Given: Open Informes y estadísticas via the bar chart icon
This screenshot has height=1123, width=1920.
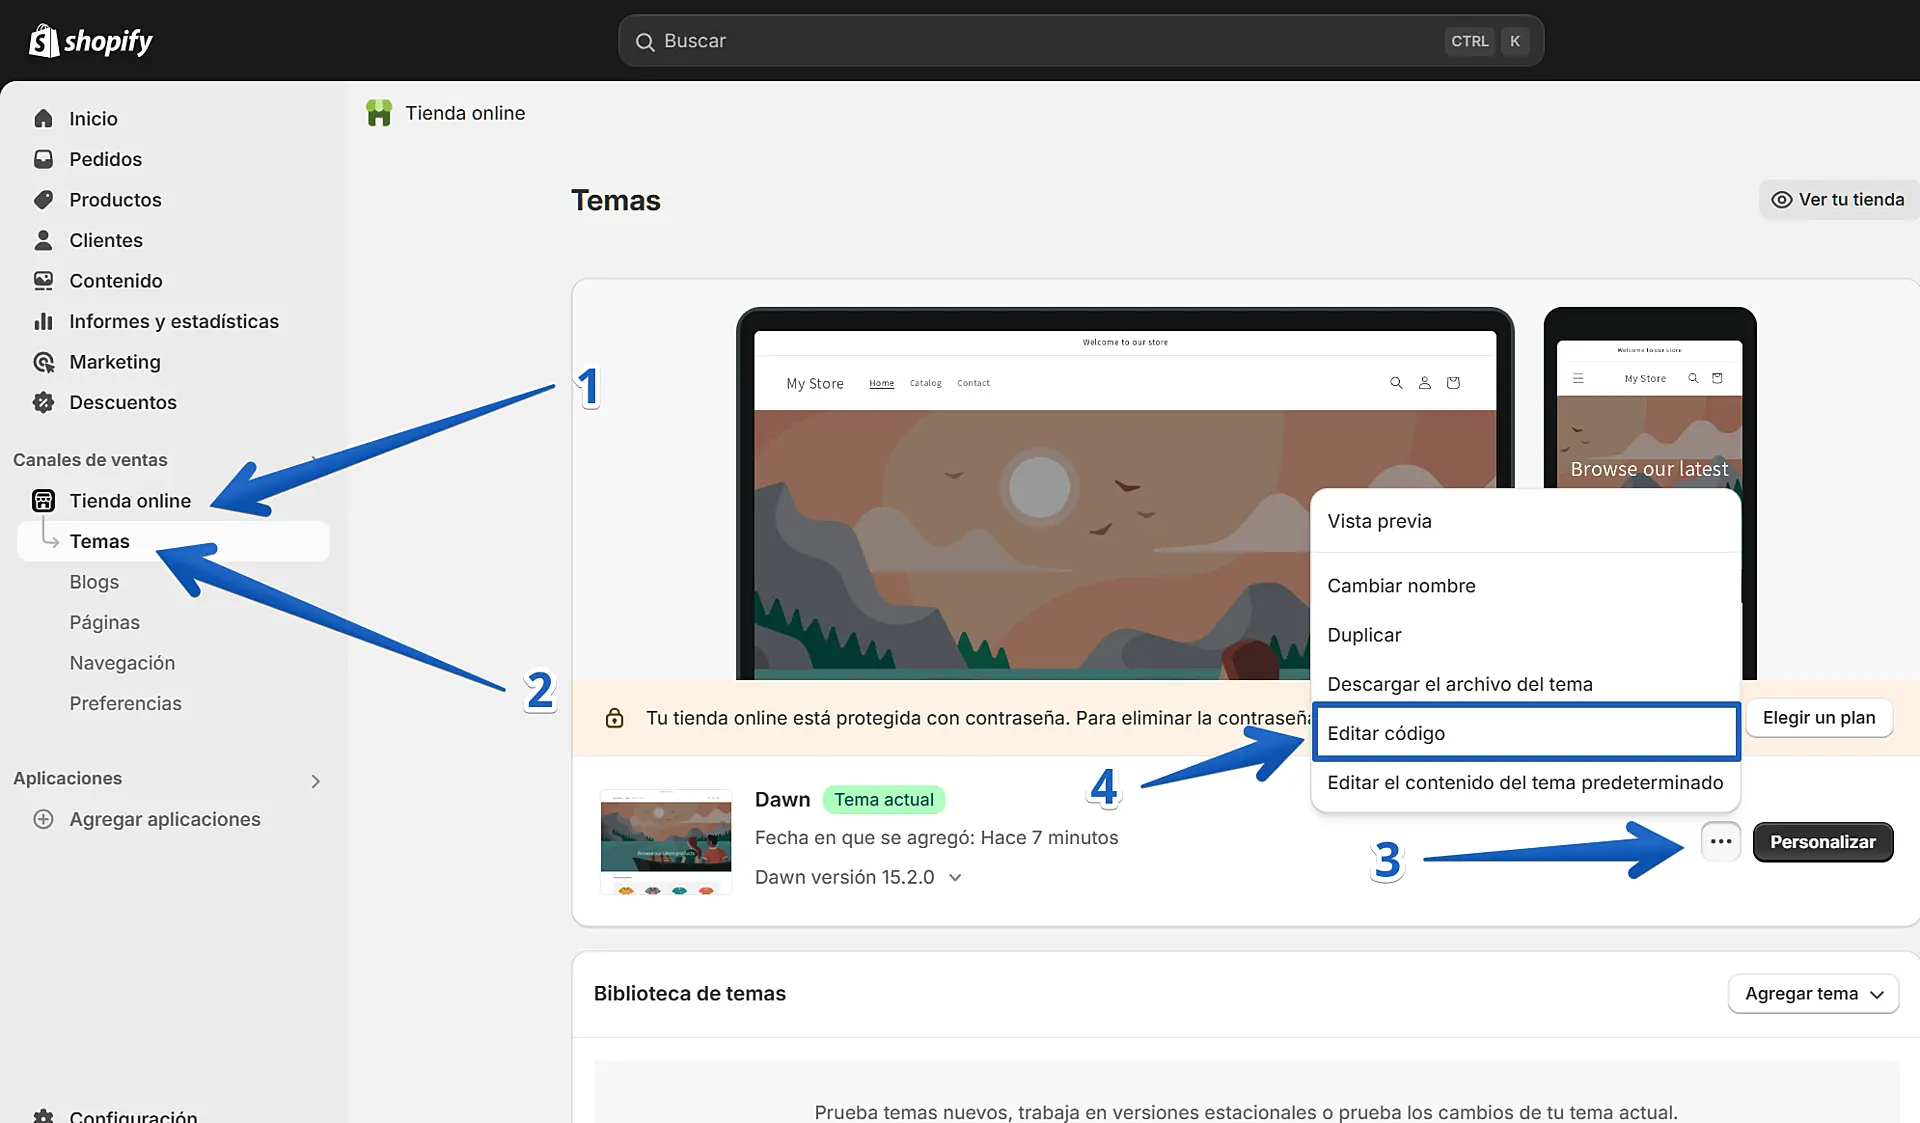Looking at the screenshot, I should 43,321.
